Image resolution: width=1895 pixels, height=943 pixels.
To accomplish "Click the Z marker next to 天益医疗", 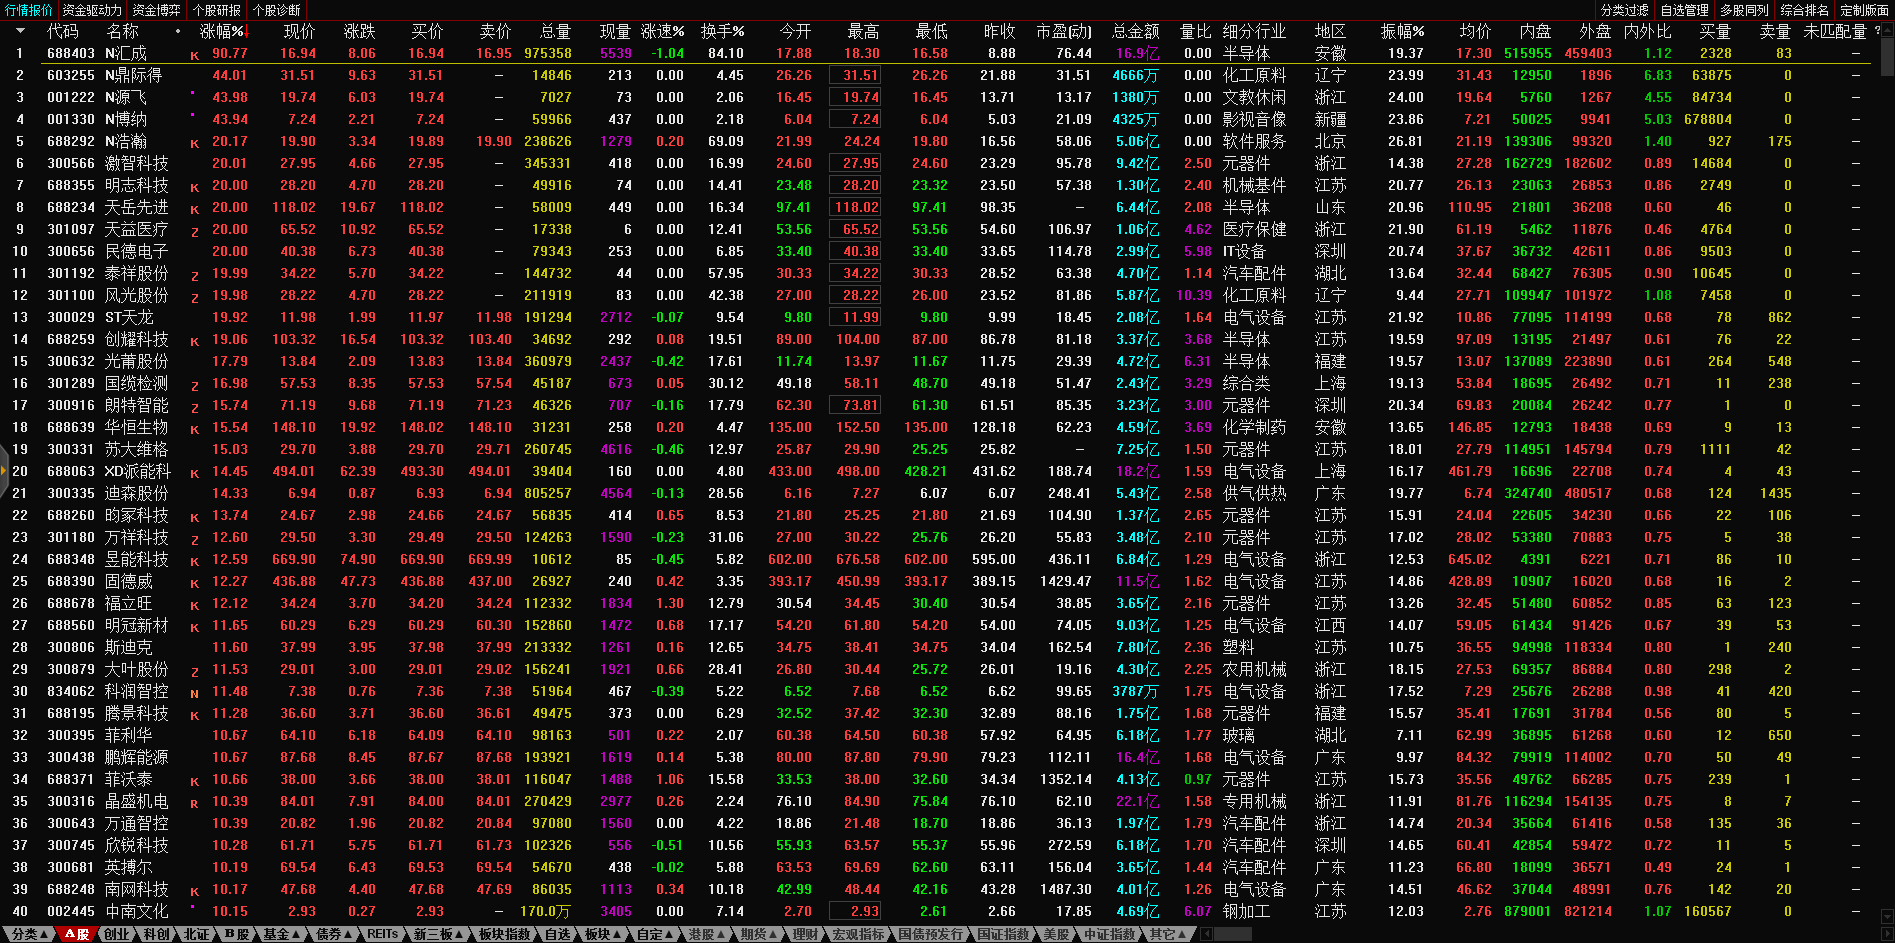I will click(x=194, y=231).
